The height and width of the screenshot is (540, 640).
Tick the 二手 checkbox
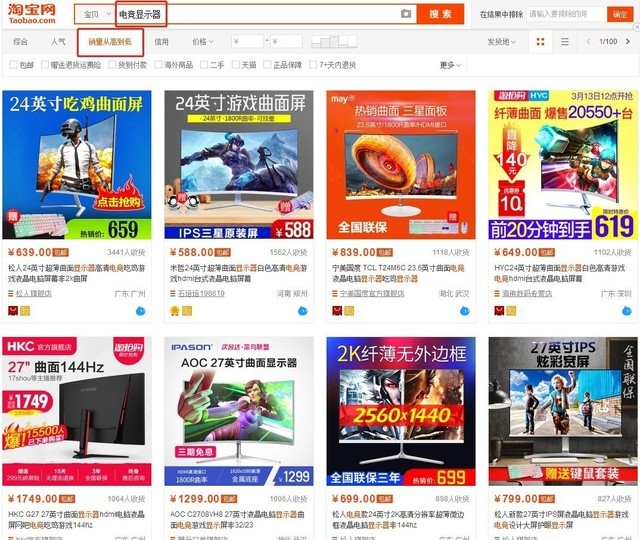(204, 64)
